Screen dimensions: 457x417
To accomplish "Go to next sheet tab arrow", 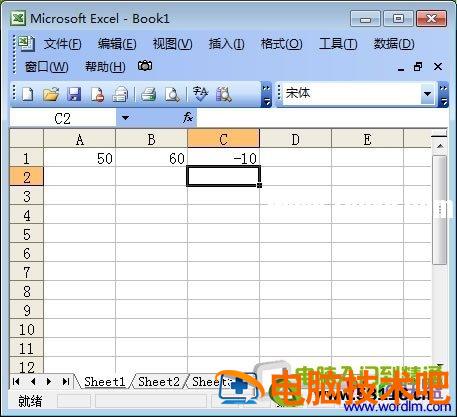I will [49, 381].
